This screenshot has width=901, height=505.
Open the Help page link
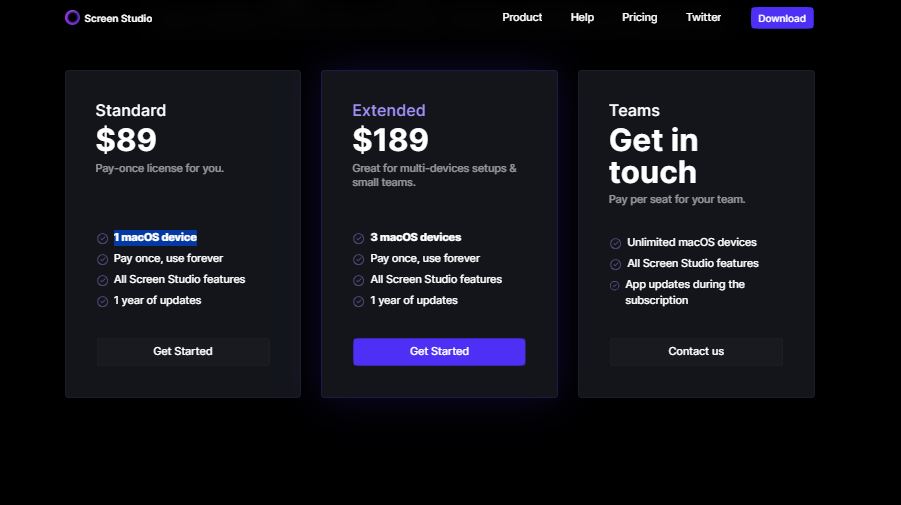[582, 18]
